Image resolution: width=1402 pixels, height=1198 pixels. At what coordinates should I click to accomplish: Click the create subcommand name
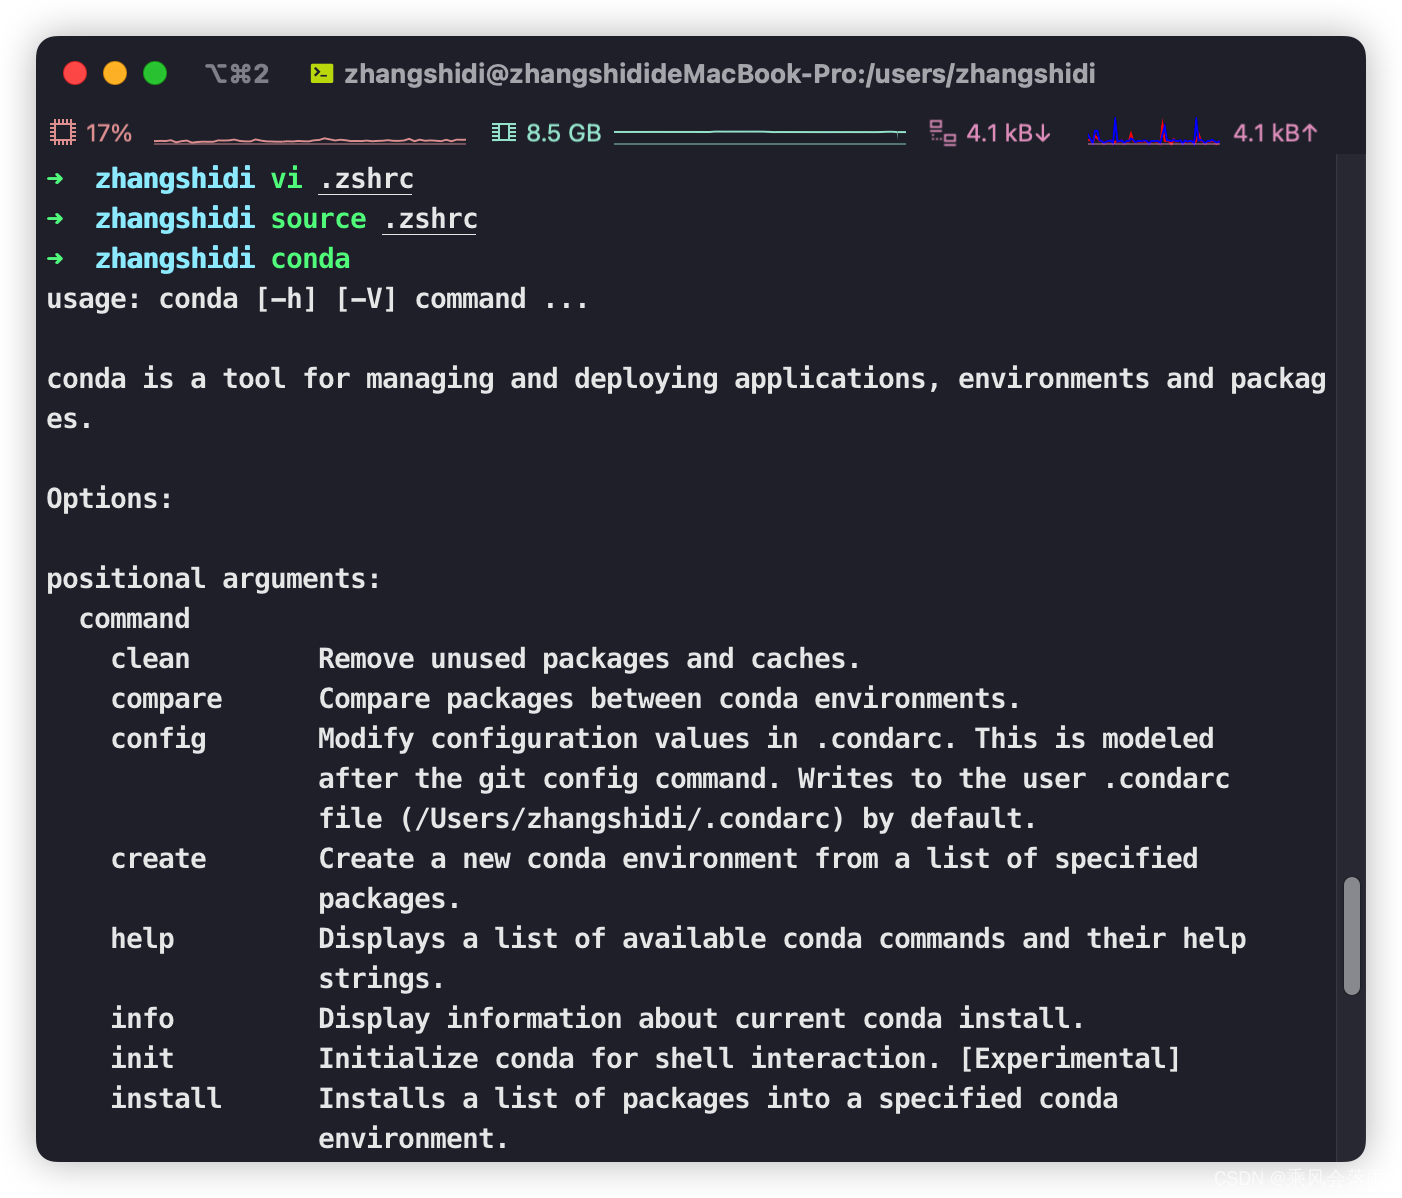coord(158,859)
